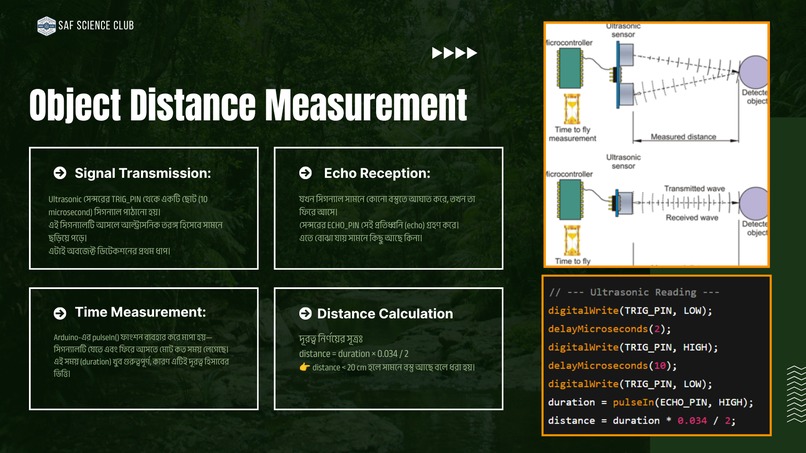806x453 pixels.
Task: Click the 'Echo Reception:' heading
Action: pos(377,173)
